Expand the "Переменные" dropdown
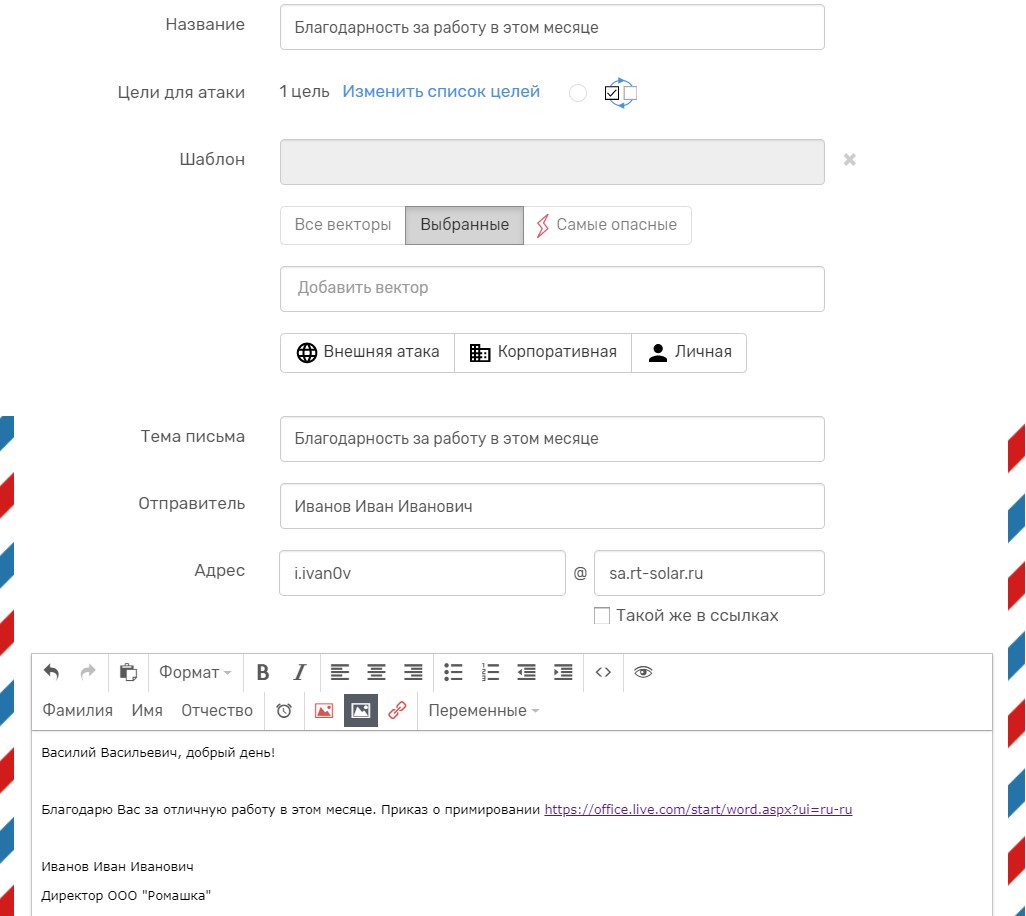This screenshot has width=1026, height=916. [x=483, y=711]
